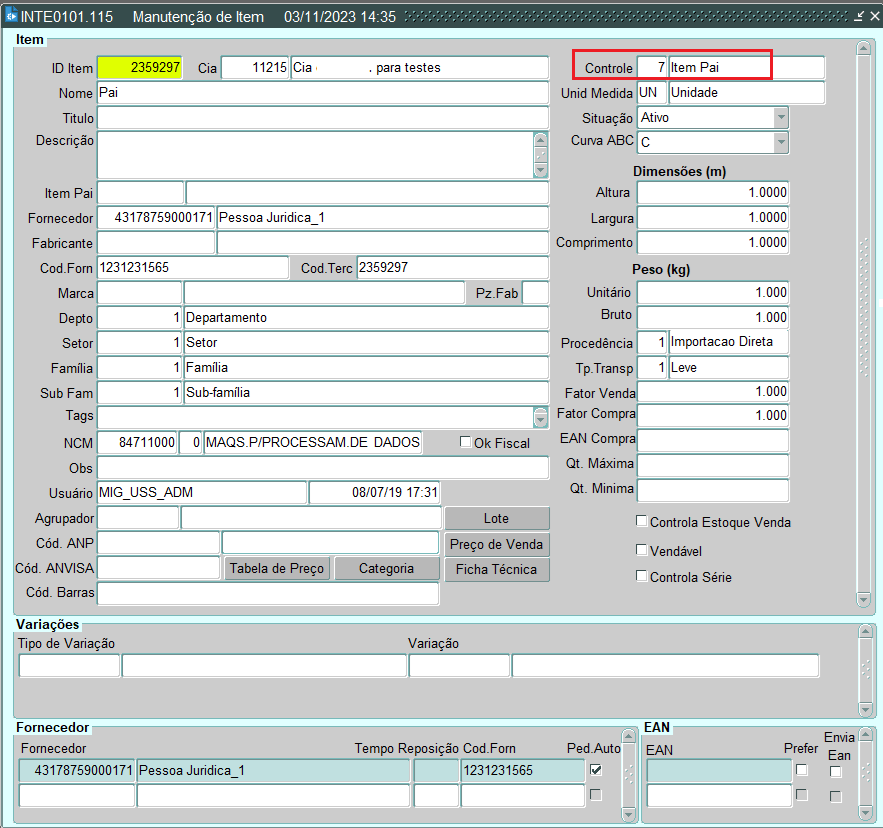The image size is (883, 828).
Task: Click EAN panel scroll up arrow
Action: pyautogui.click(x=864, y=735)
